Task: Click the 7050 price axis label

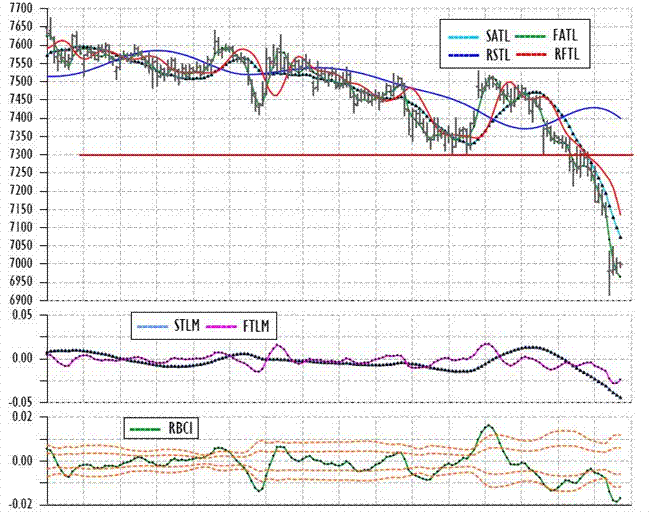Action: coord(21,245)
